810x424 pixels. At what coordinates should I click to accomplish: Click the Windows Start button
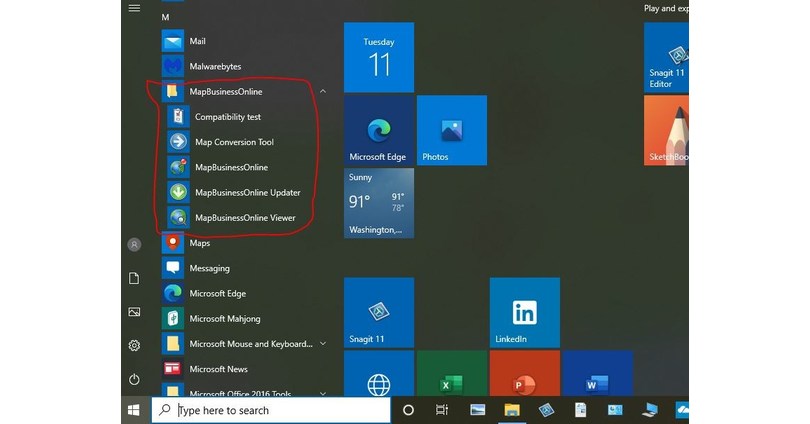click(x=134, y=410)
